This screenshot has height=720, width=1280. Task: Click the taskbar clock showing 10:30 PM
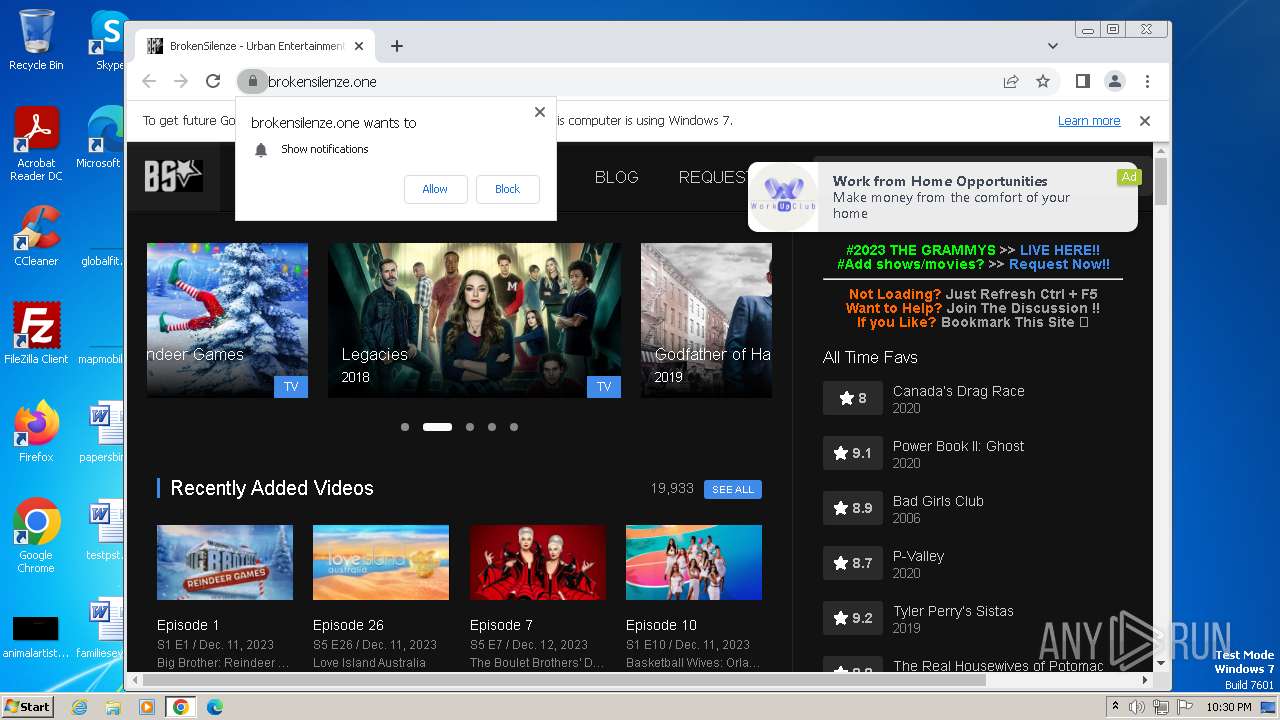[x=1228, y=707]
